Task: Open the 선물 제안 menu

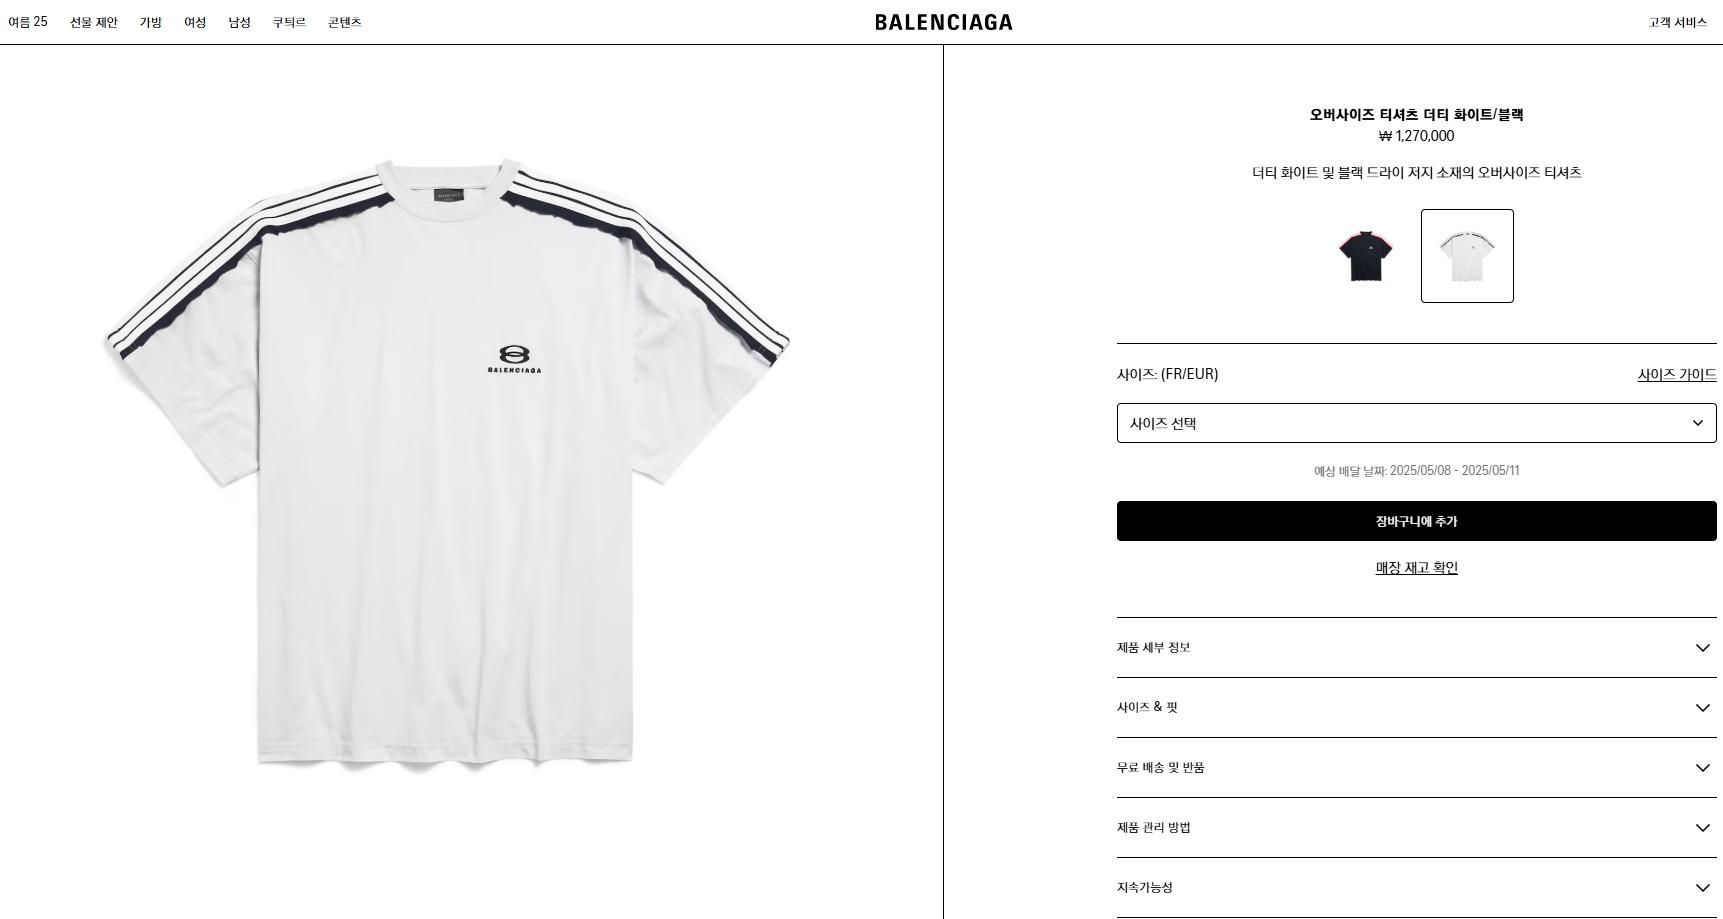Action: [x=94, y=22]
